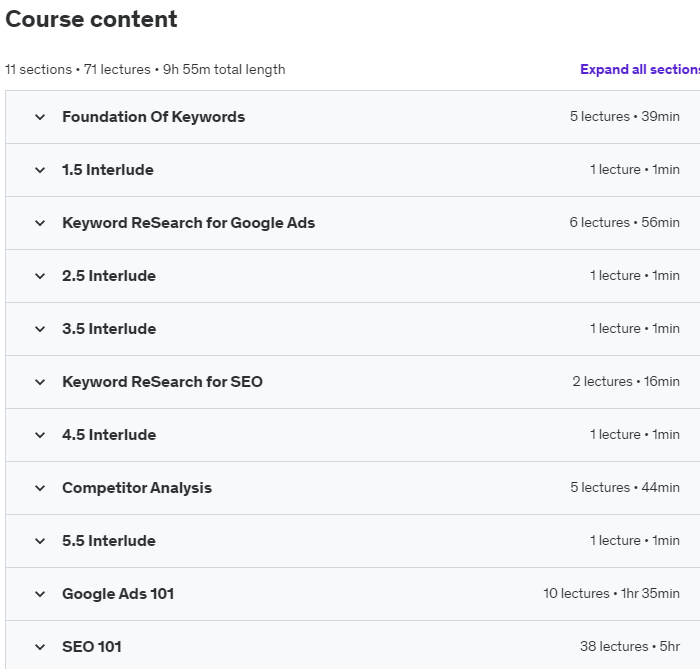Screen dimensions: 700x669
Task: Select Keyword ReSearch for Google Ads title
Action: click(x=188, y=223)
